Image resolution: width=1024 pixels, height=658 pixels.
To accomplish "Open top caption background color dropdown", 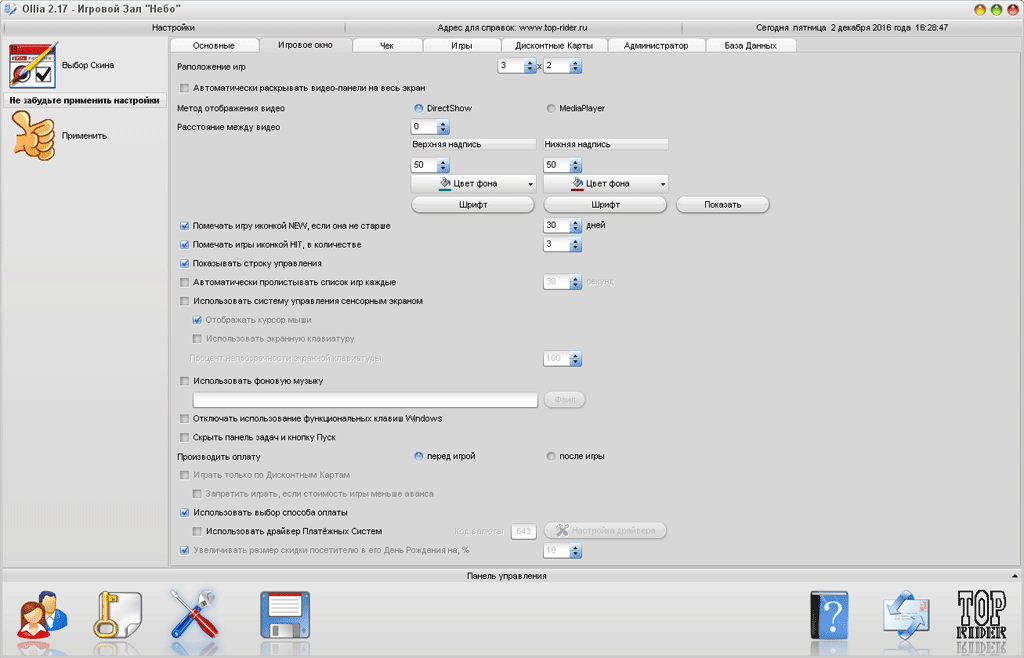I will coord(530,184).
